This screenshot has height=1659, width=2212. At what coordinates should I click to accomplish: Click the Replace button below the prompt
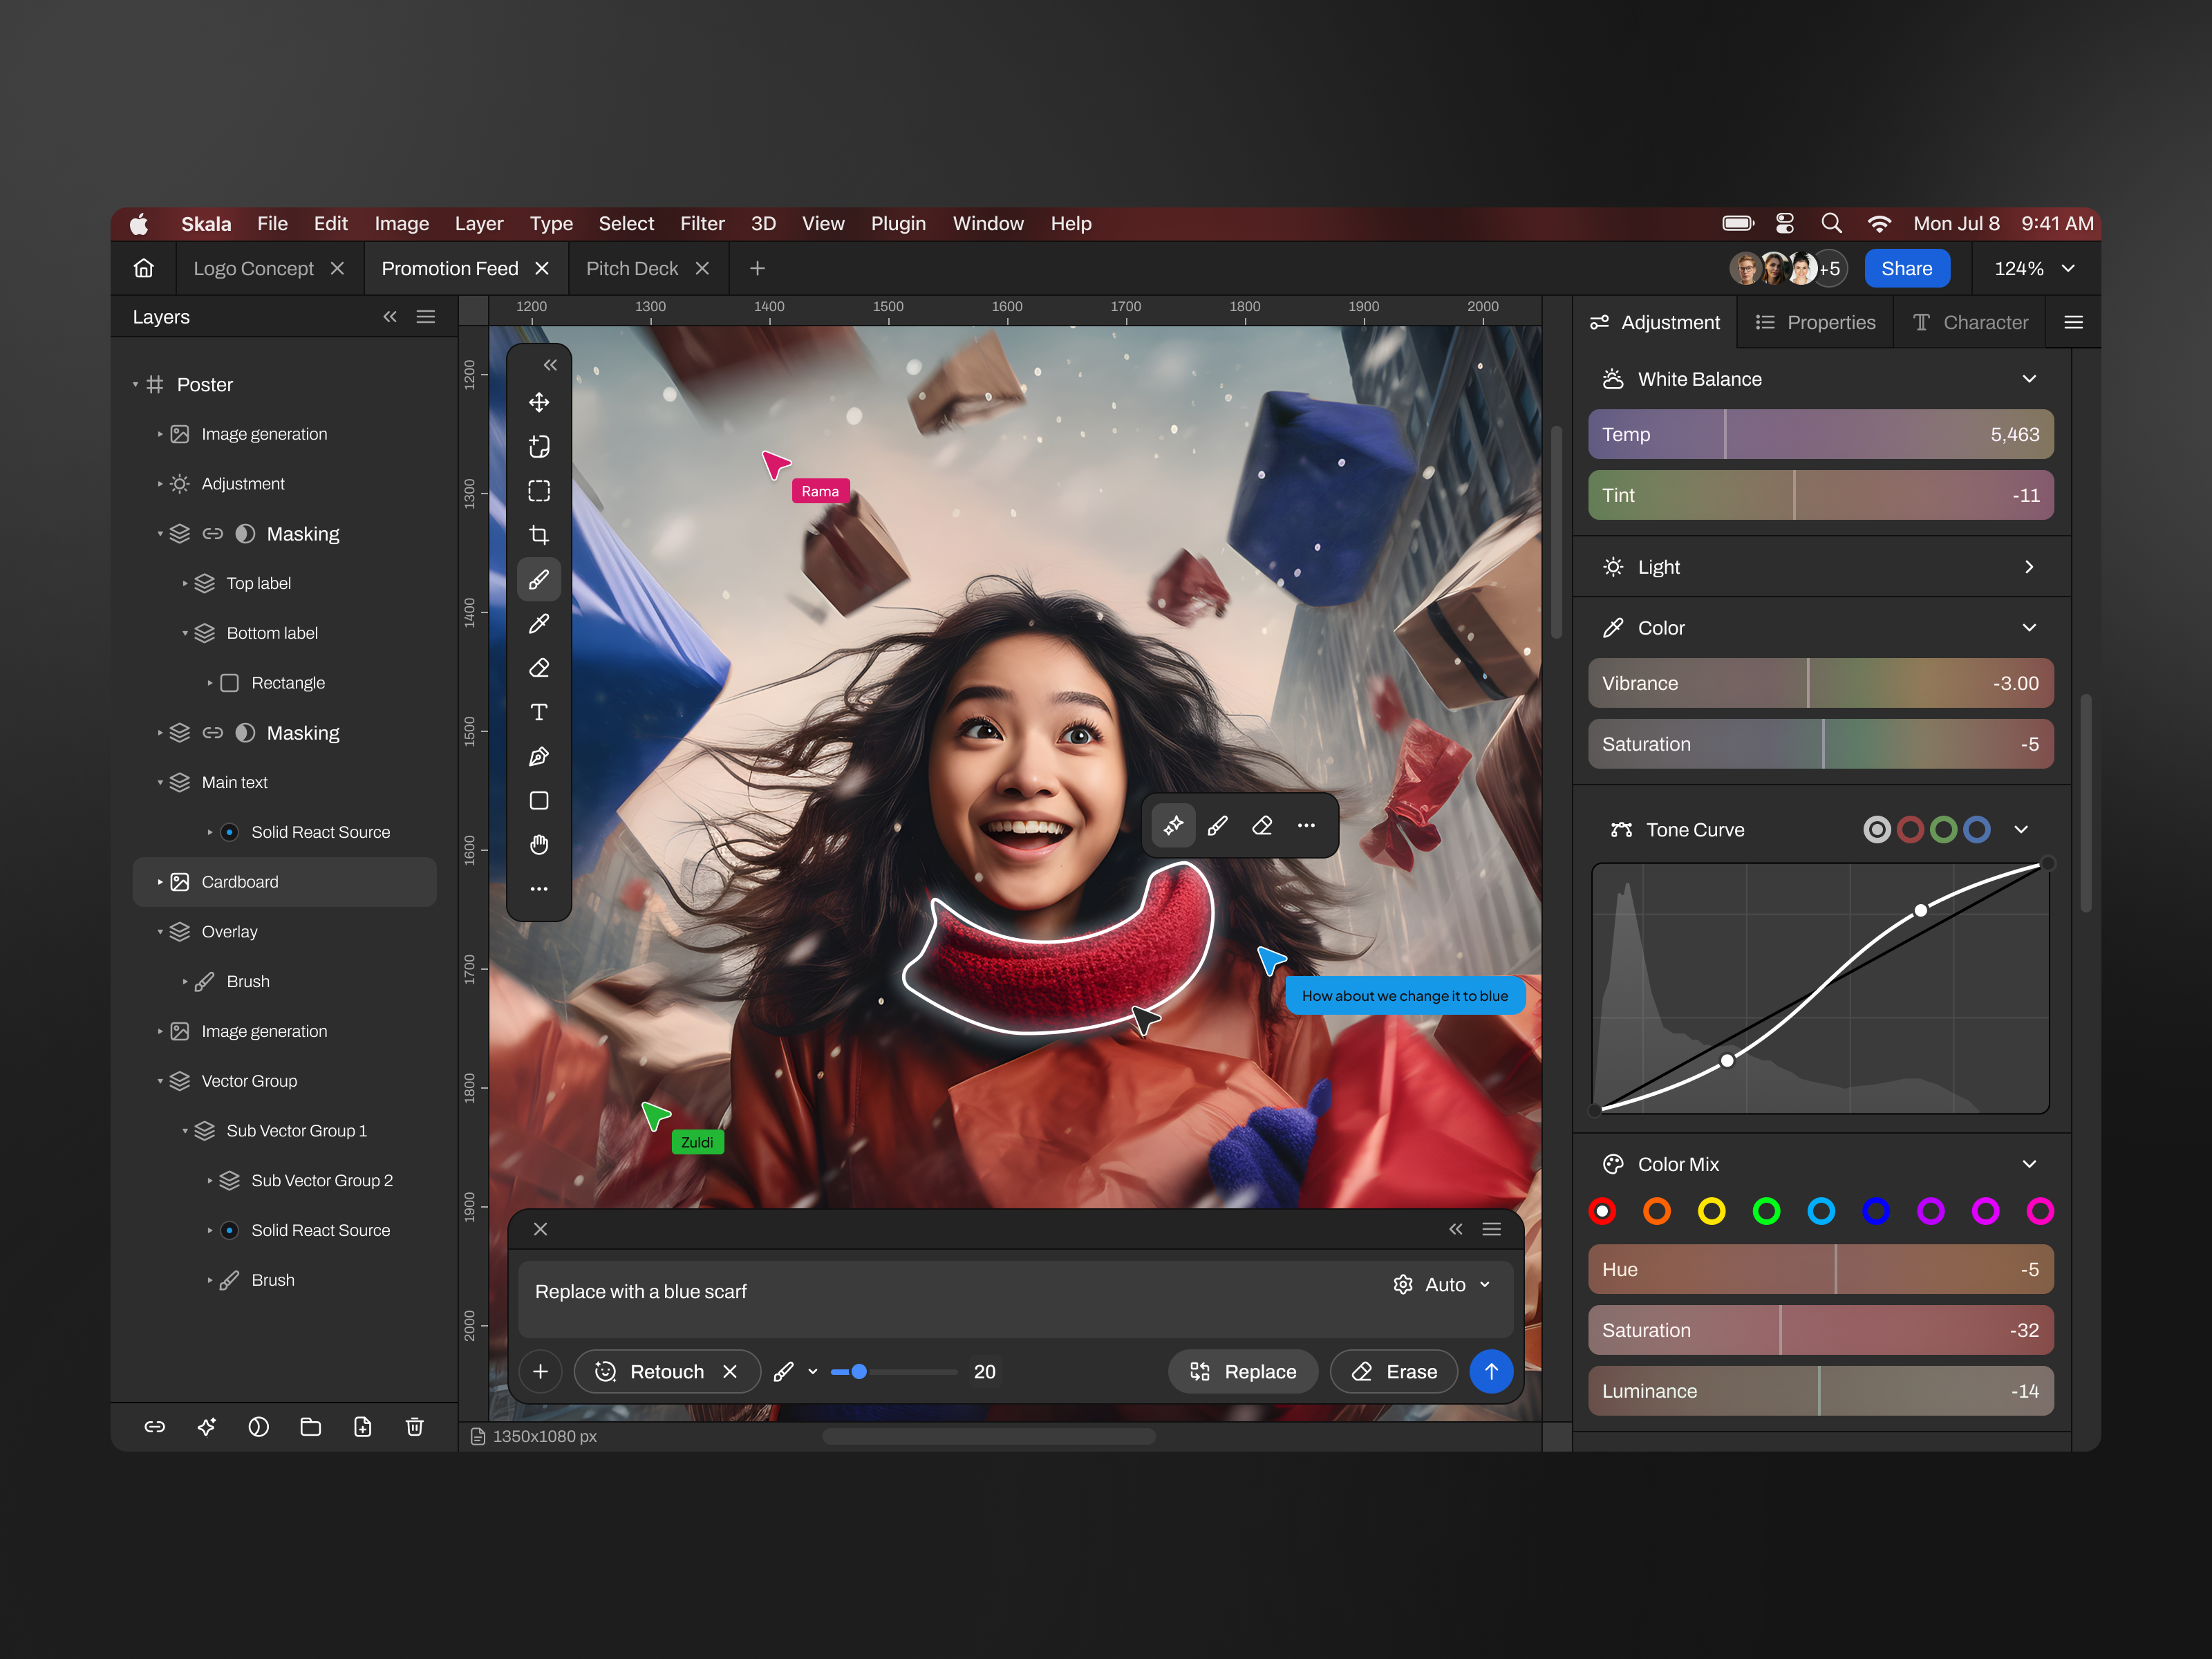pyautogui.click(x=1243, y=1371)
